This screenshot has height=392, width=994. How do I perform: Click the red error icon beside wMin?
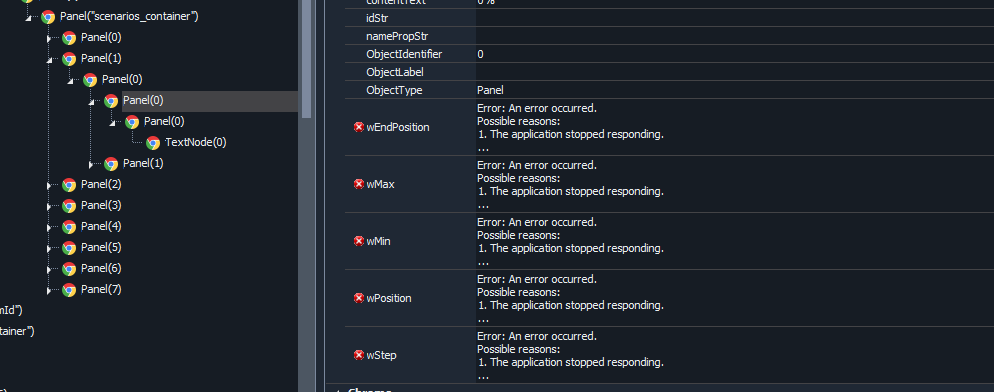point(359,241)
